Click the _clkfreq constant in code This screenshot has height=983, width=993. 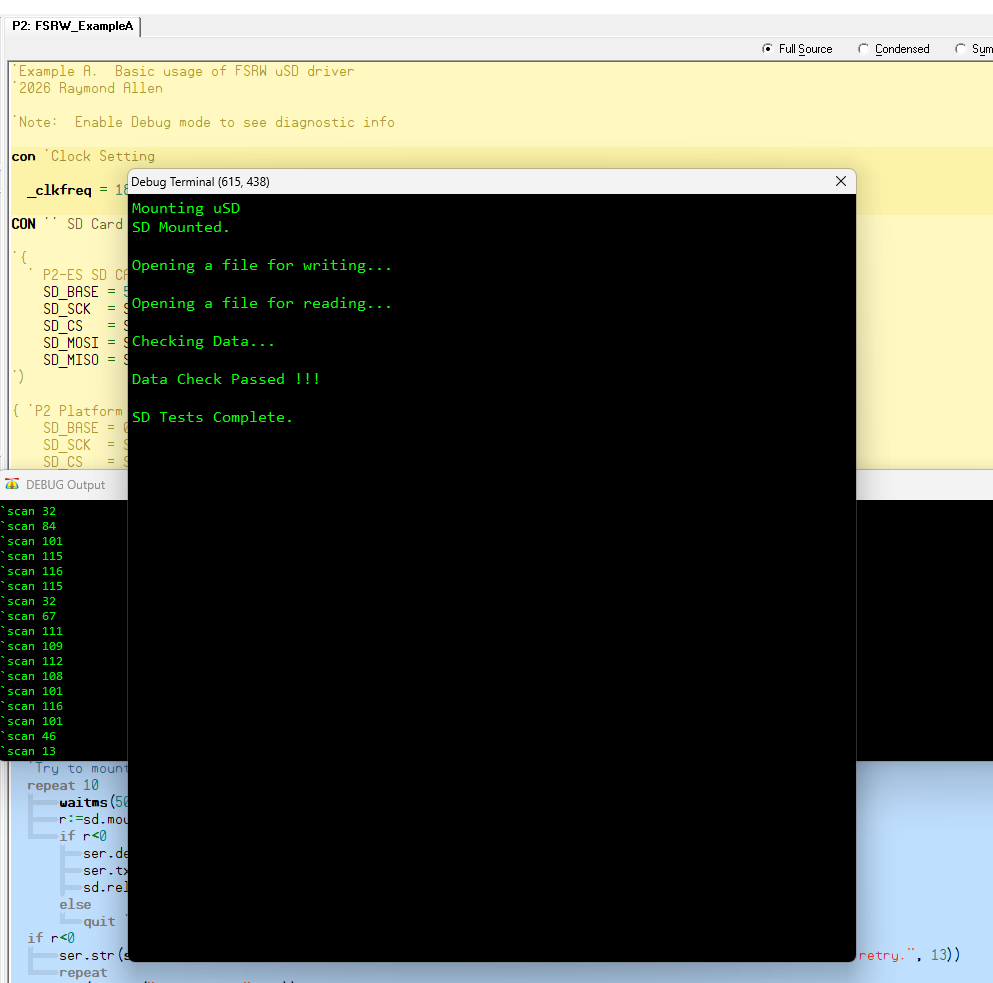click(62, 190)
